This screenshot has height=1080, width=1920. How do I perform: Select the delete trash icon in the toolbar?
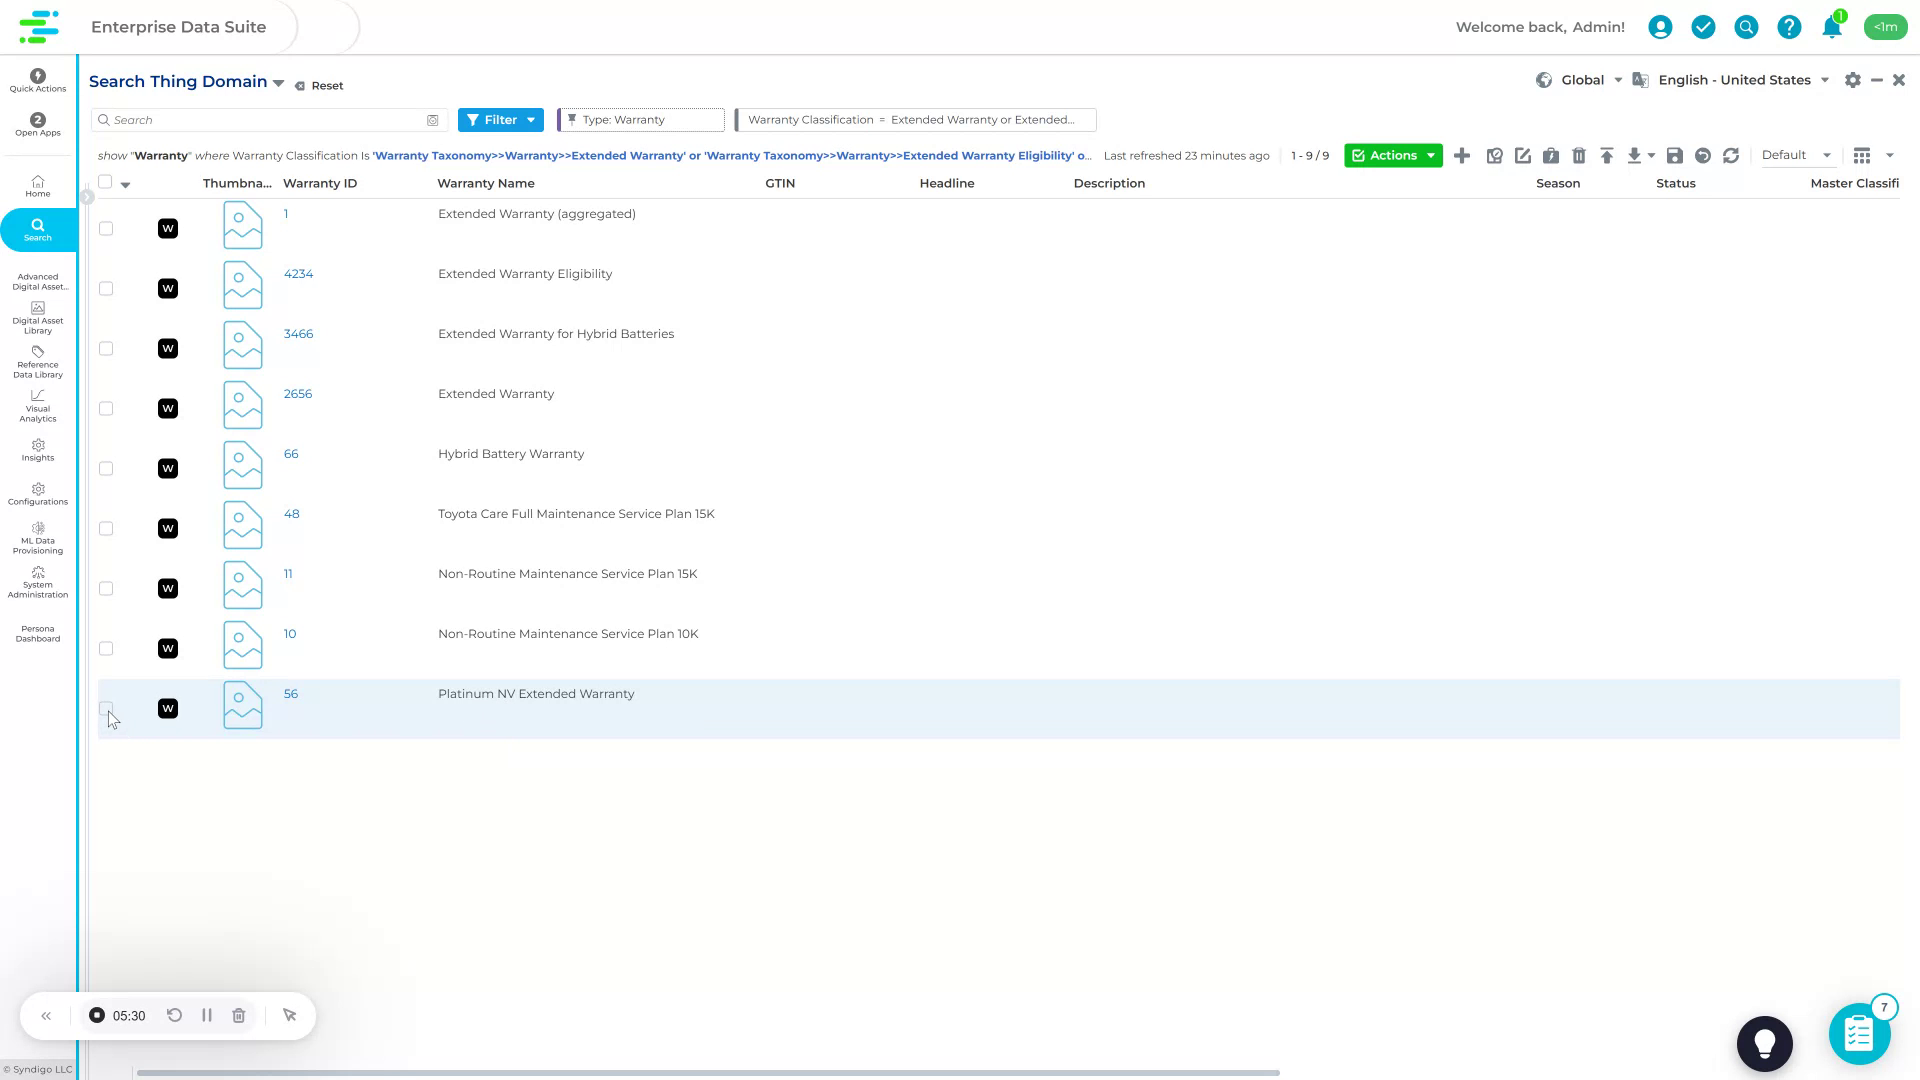(1579, 156)
